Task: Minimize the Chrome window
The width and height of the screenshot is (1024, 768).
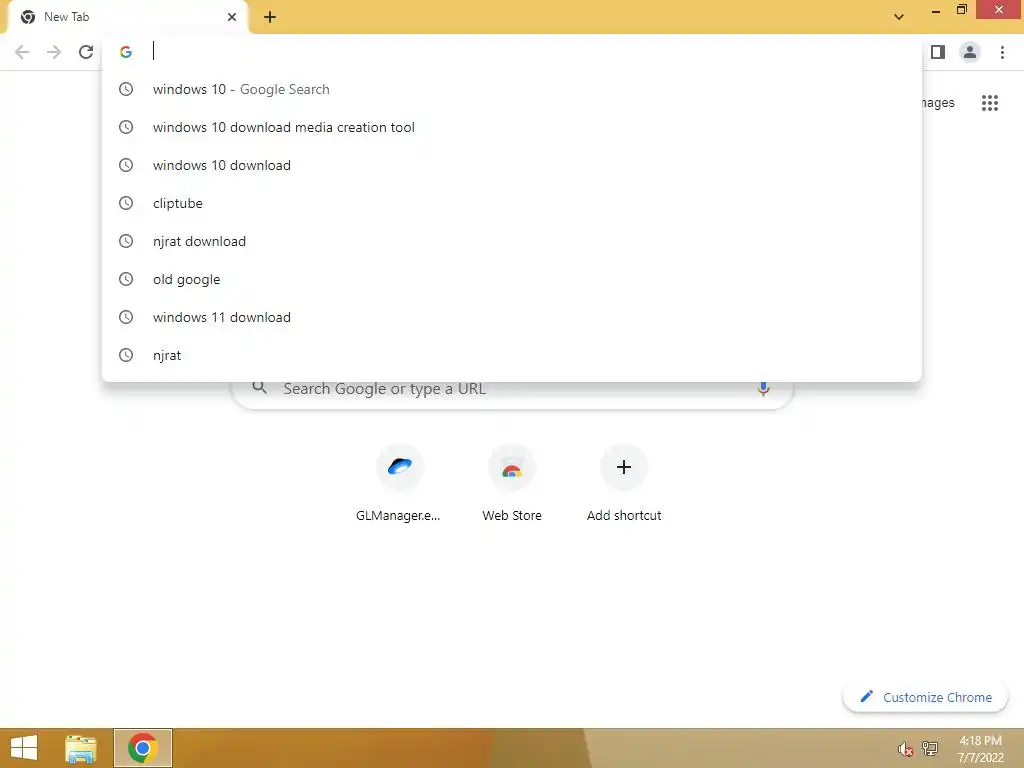Action: tap(936, 10)
